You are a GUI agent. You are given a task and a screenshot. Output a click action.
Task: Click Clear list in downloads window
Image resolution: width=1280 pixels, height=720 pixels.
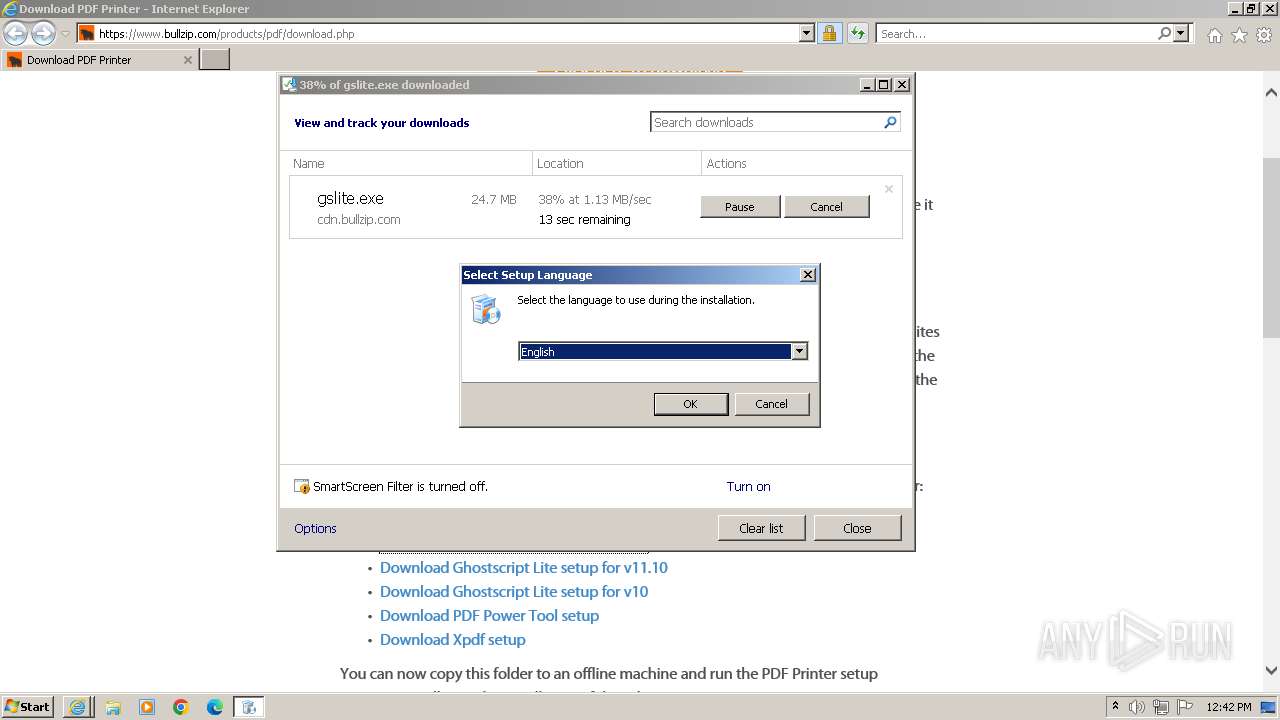coord(761,528)
